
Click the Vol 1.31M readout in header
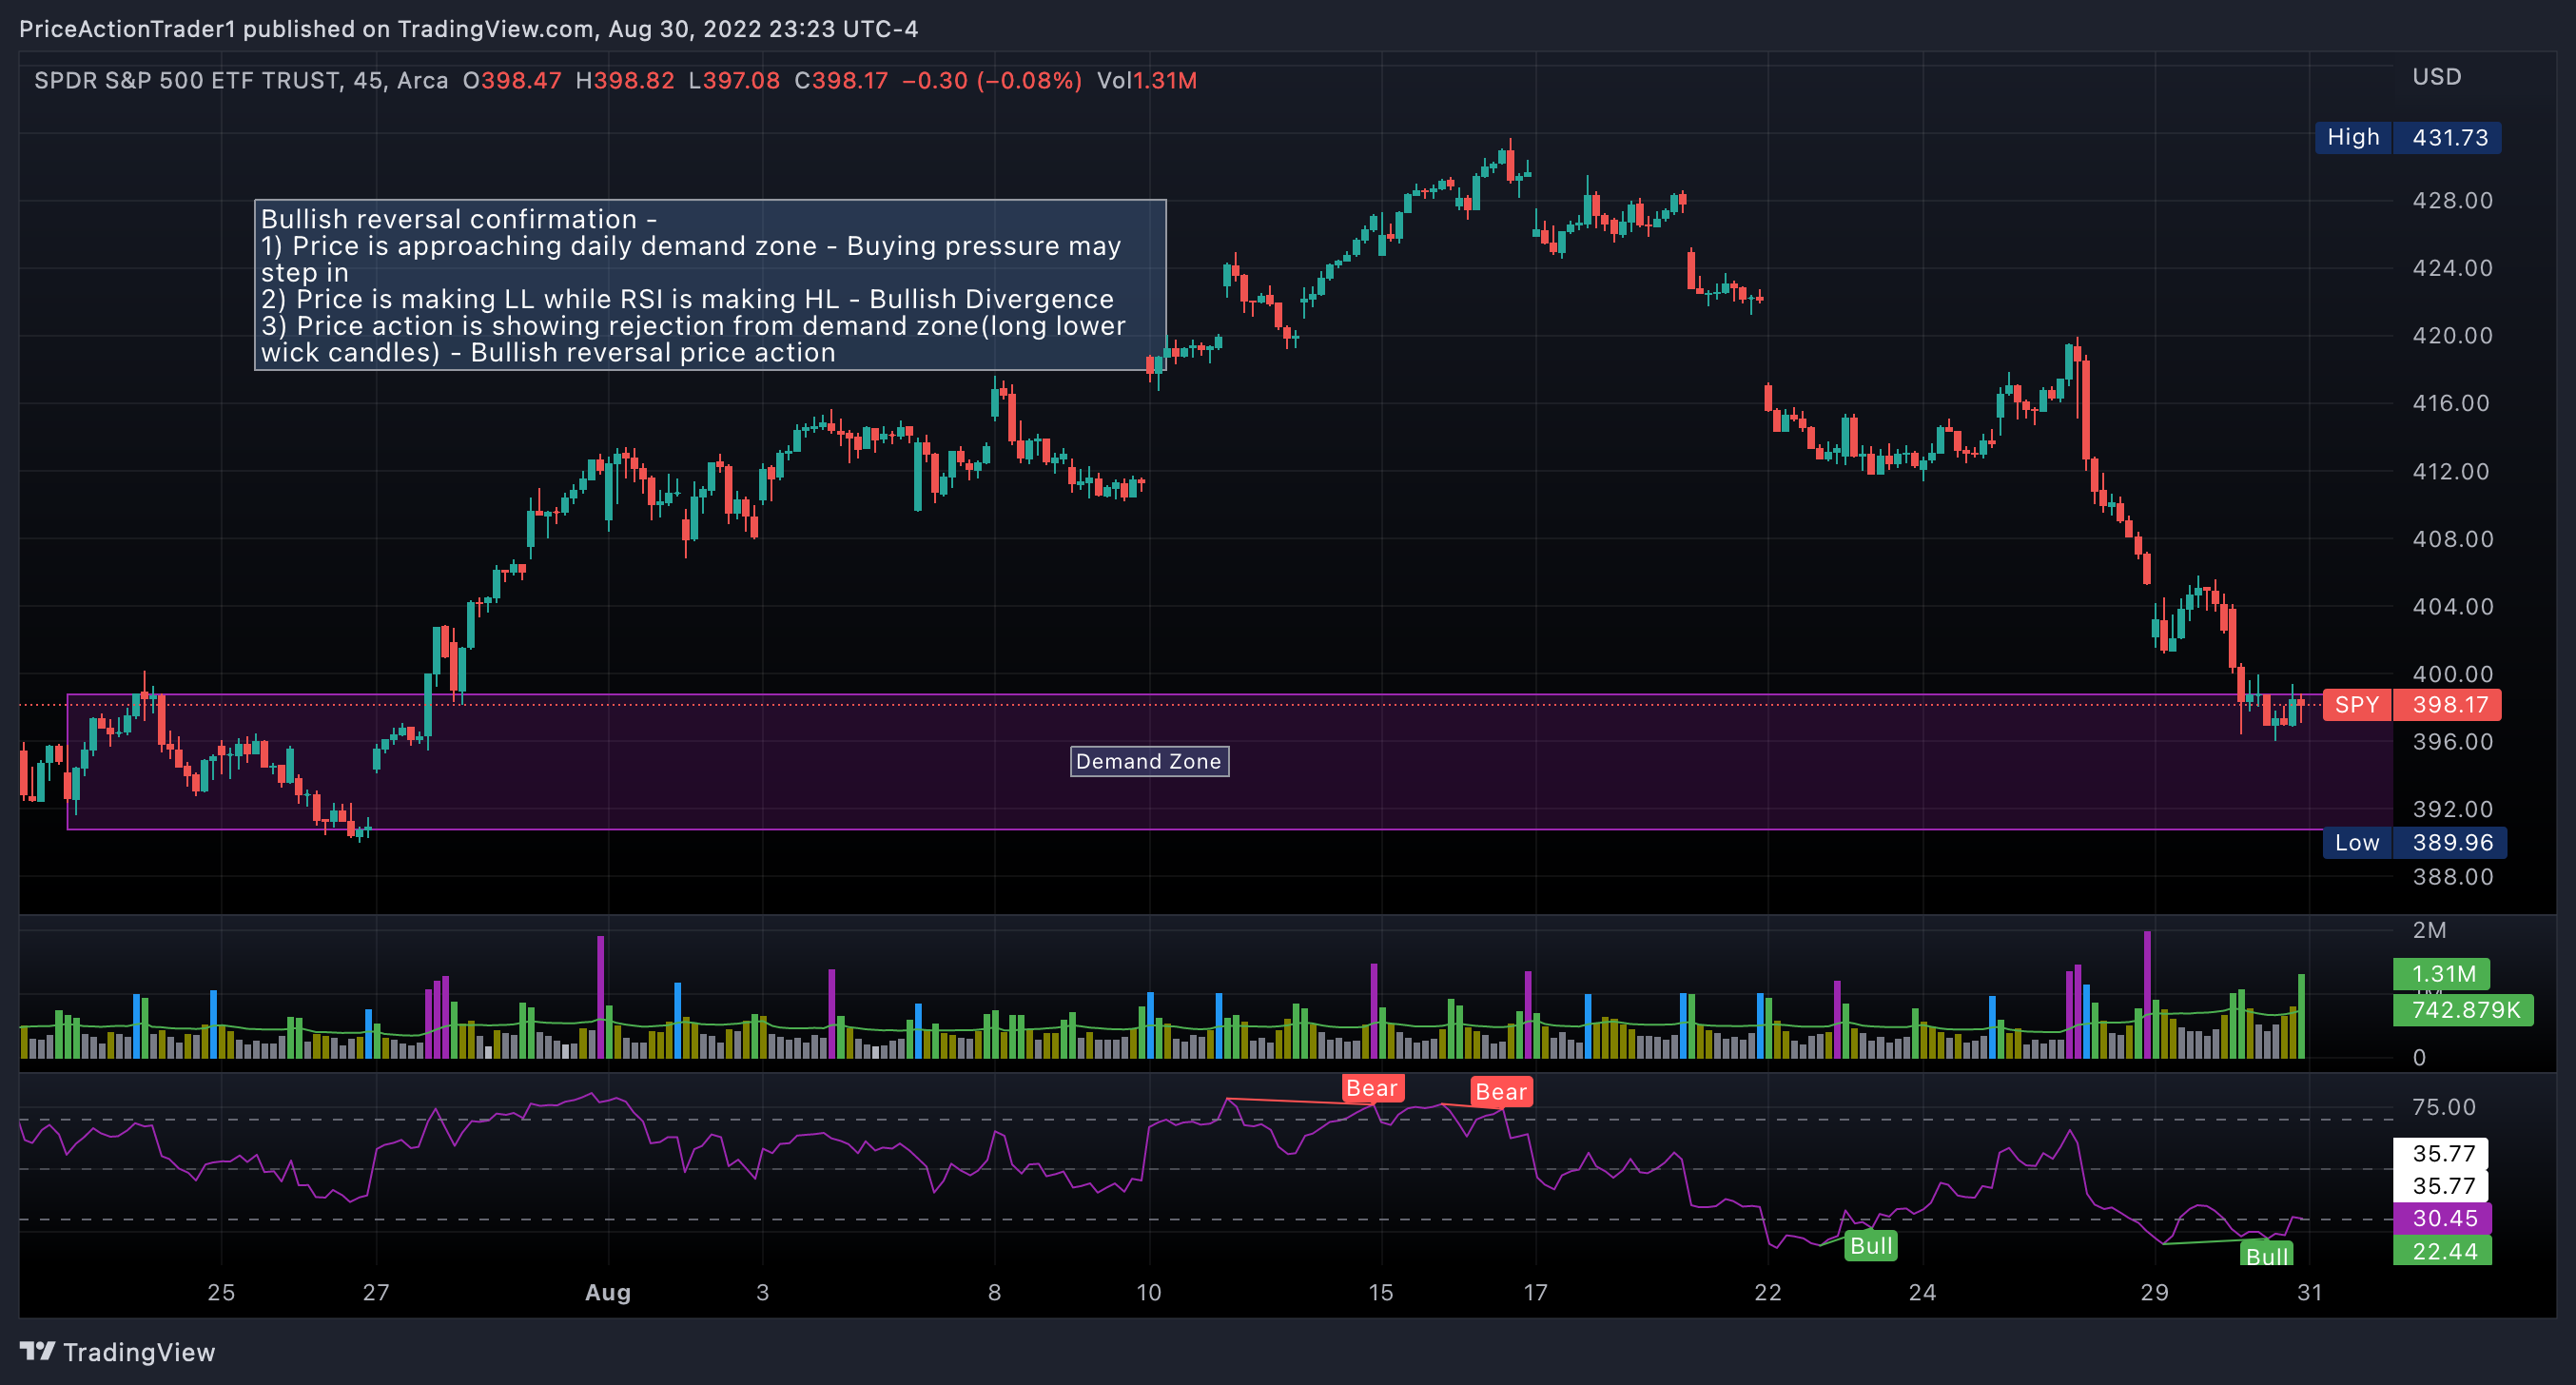[1147, 80]
